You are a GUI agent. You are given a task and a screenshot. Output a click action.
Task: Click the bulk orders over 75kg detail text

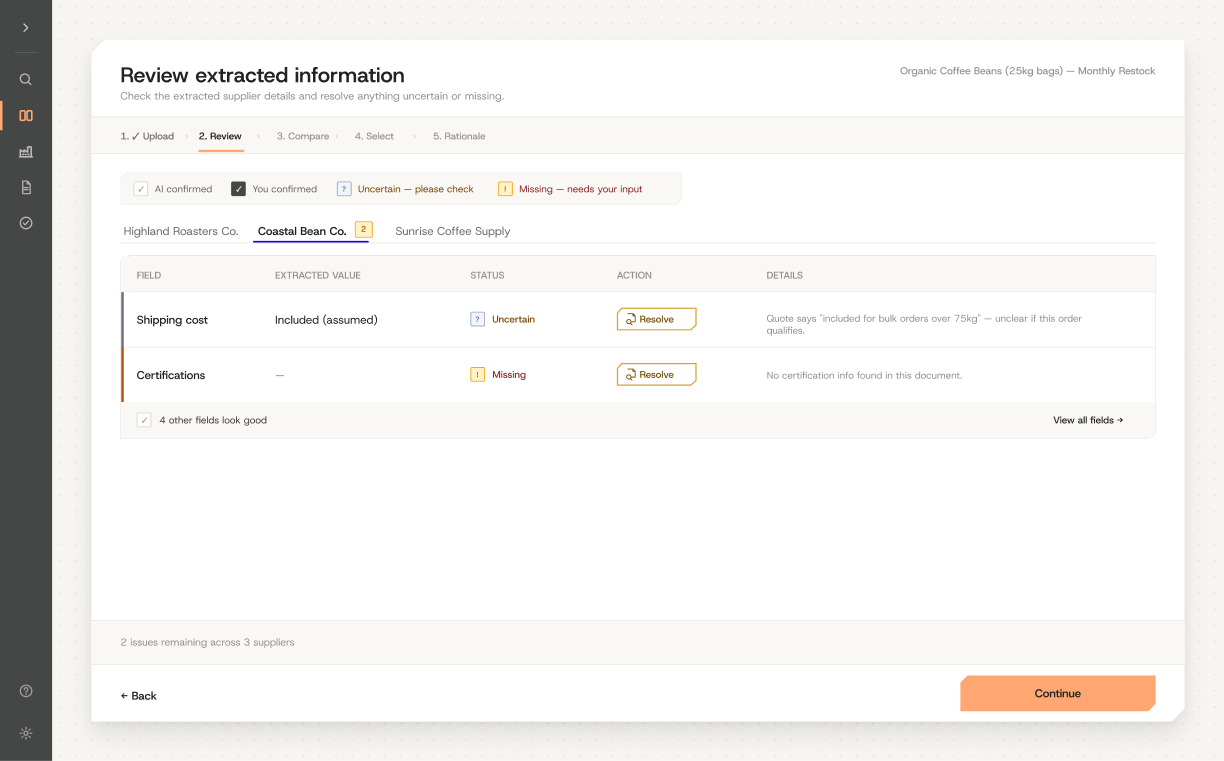pos(924,324)
